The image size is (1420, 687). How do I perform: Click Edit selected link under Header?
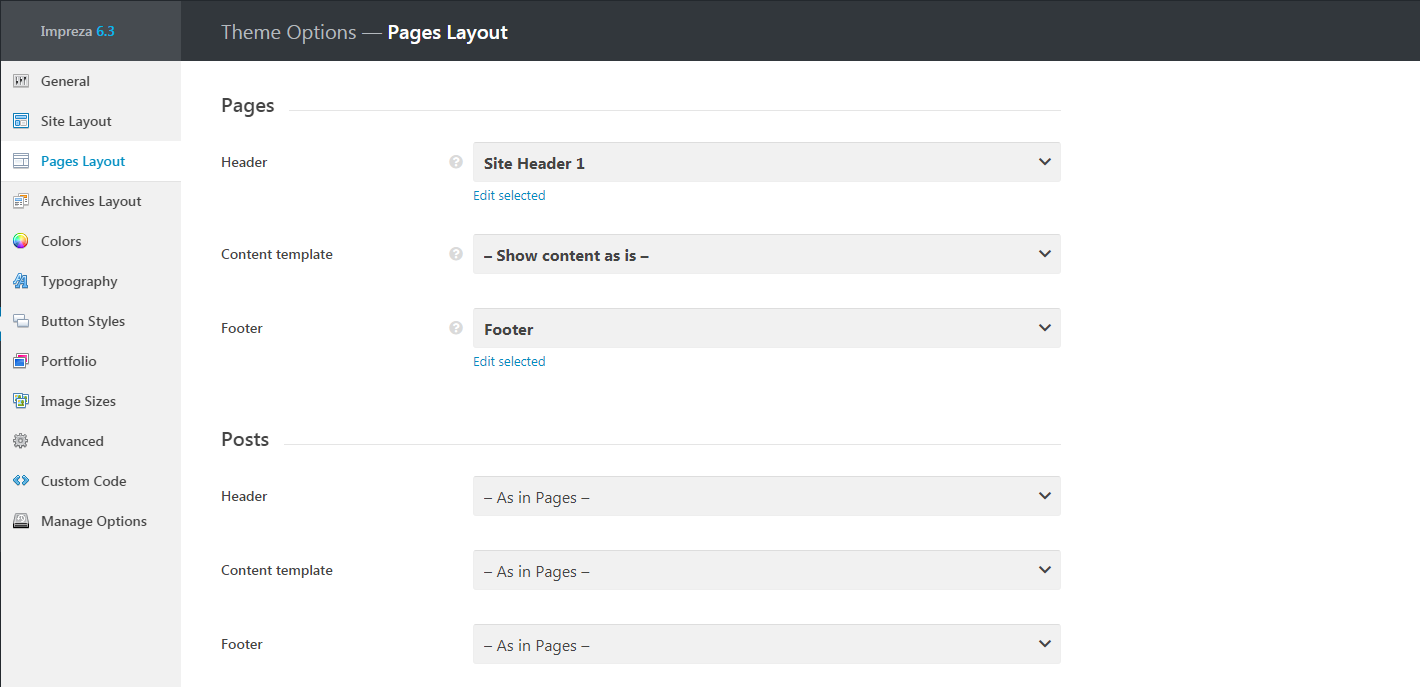pyautogui.click(x=509, y=196)
